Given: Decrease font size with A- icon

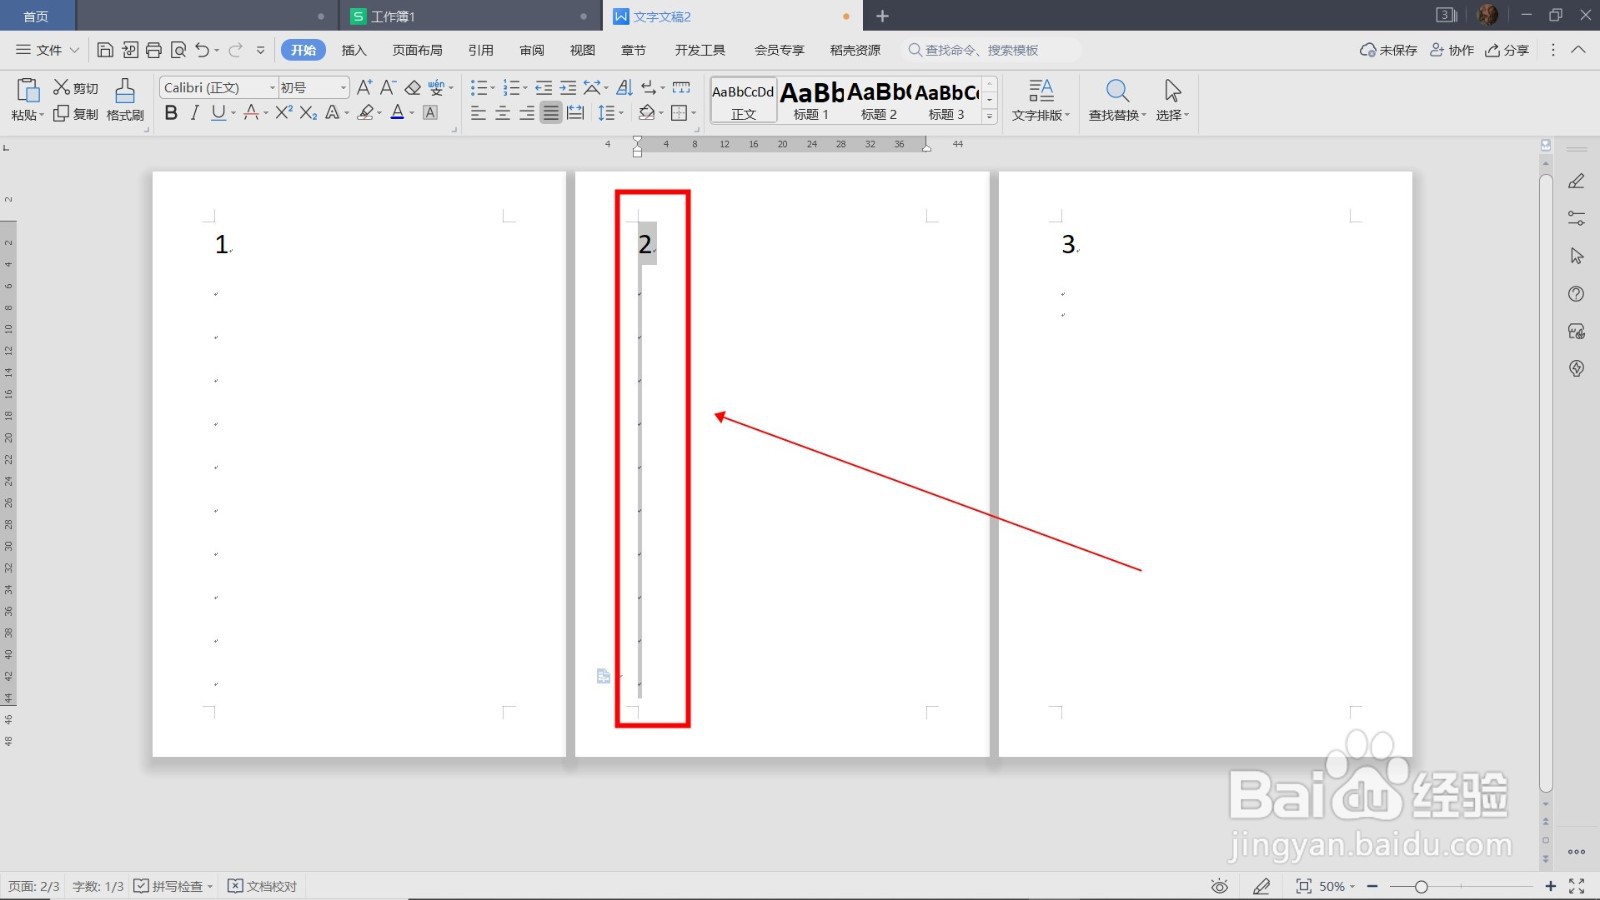Looking at the screenshot, I should (388, 88).
